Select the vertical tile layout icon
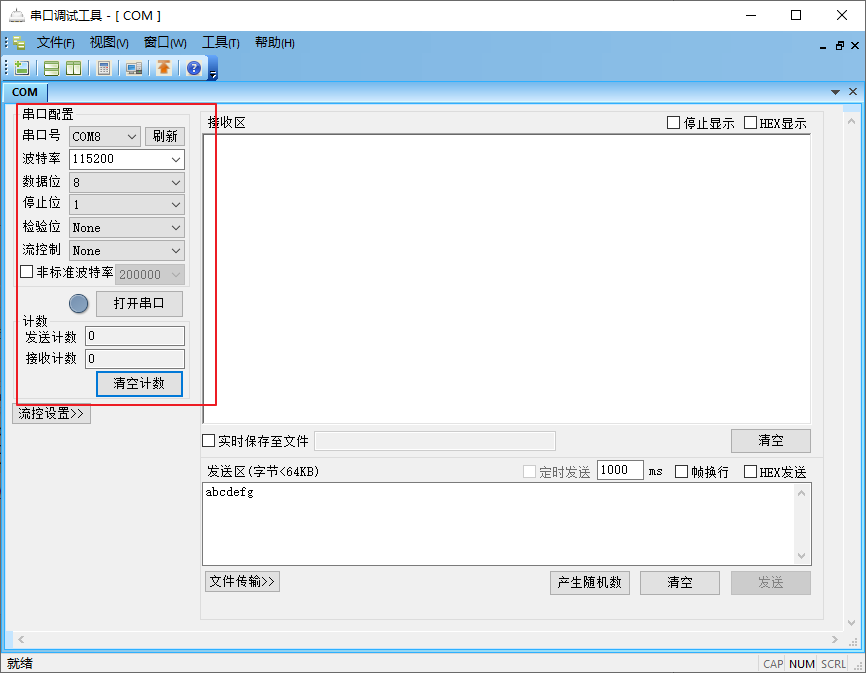Image resolution: width=866 pixels, height=673 pixels. tap(73, 67)
